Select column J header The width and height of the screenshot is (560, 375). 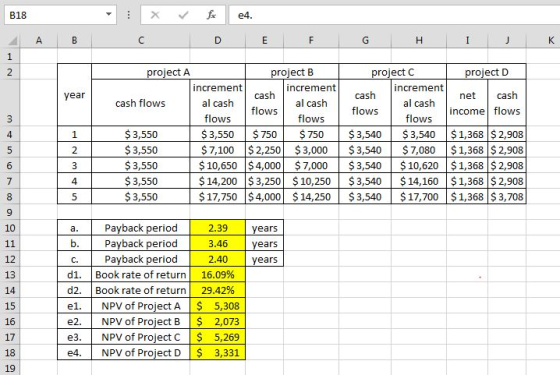click(x=507, y=40)
